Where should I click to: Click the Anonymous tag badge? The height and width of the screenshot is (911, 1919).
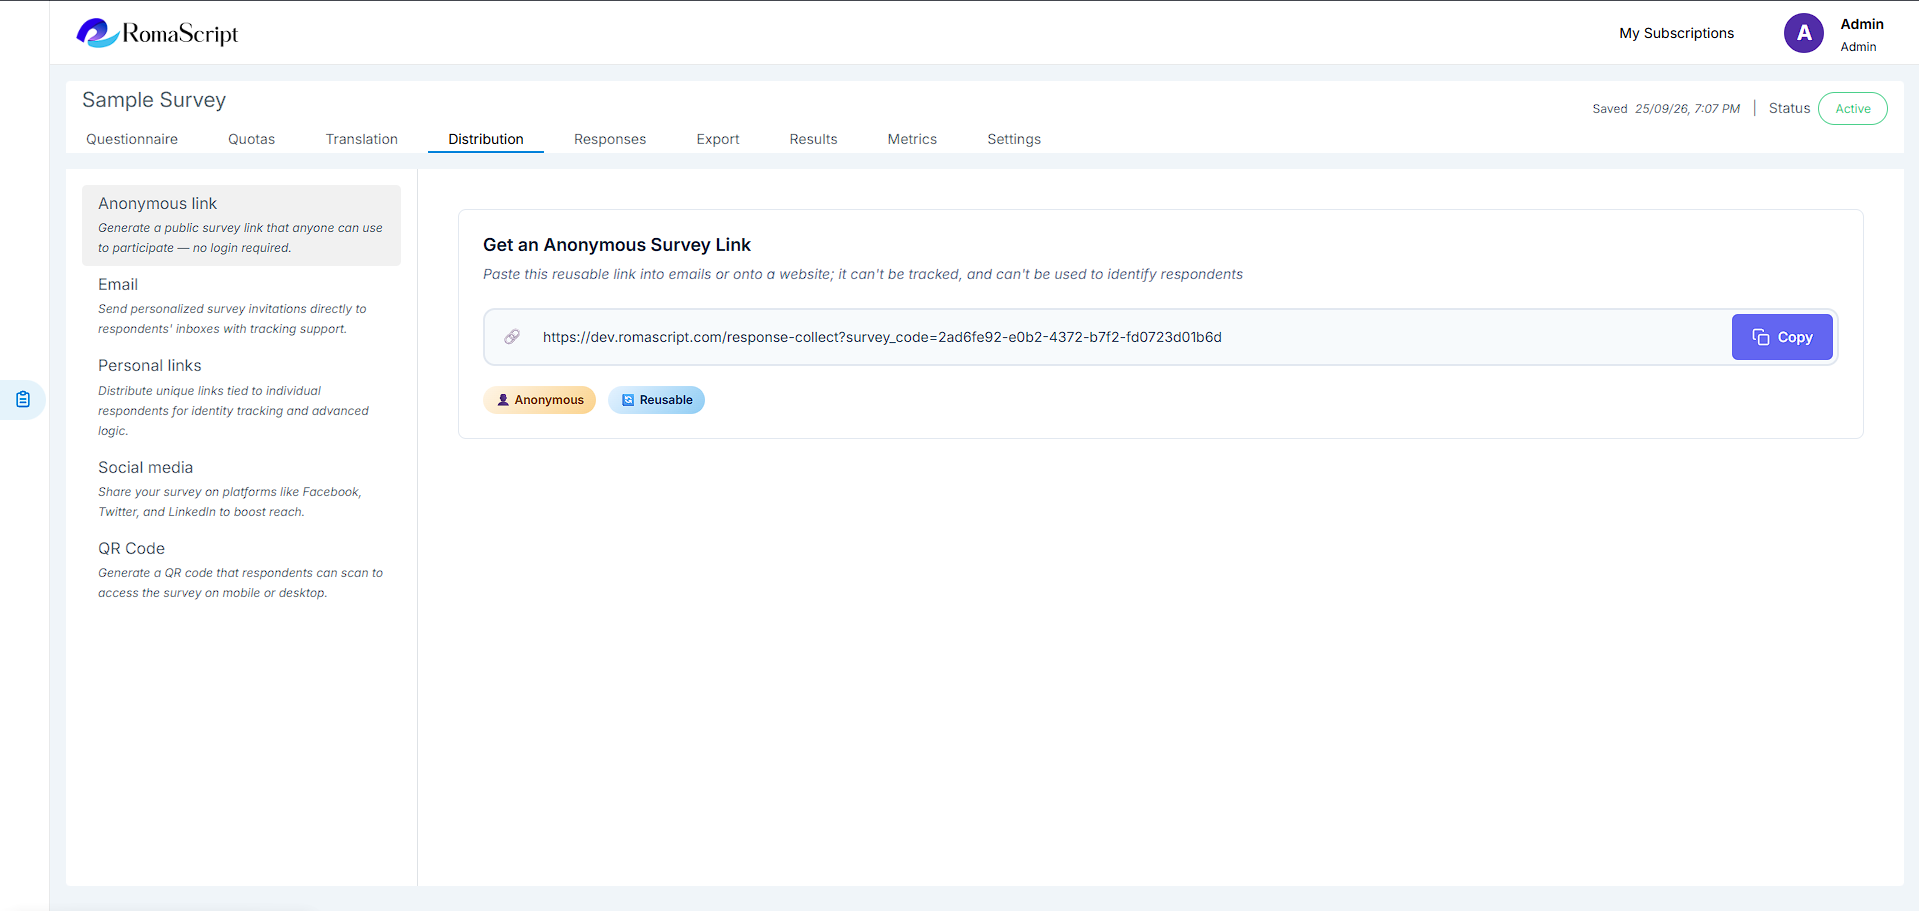[540, 400]
